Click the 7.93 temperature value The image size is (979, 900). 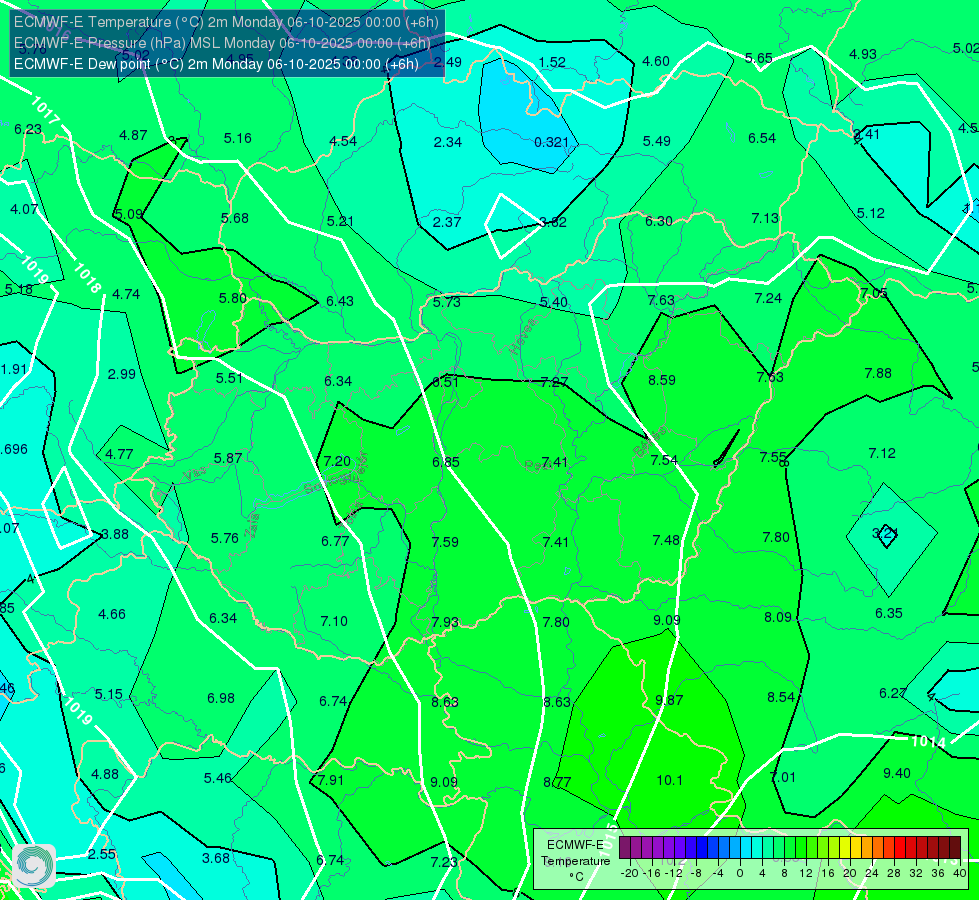coord(445,622)
